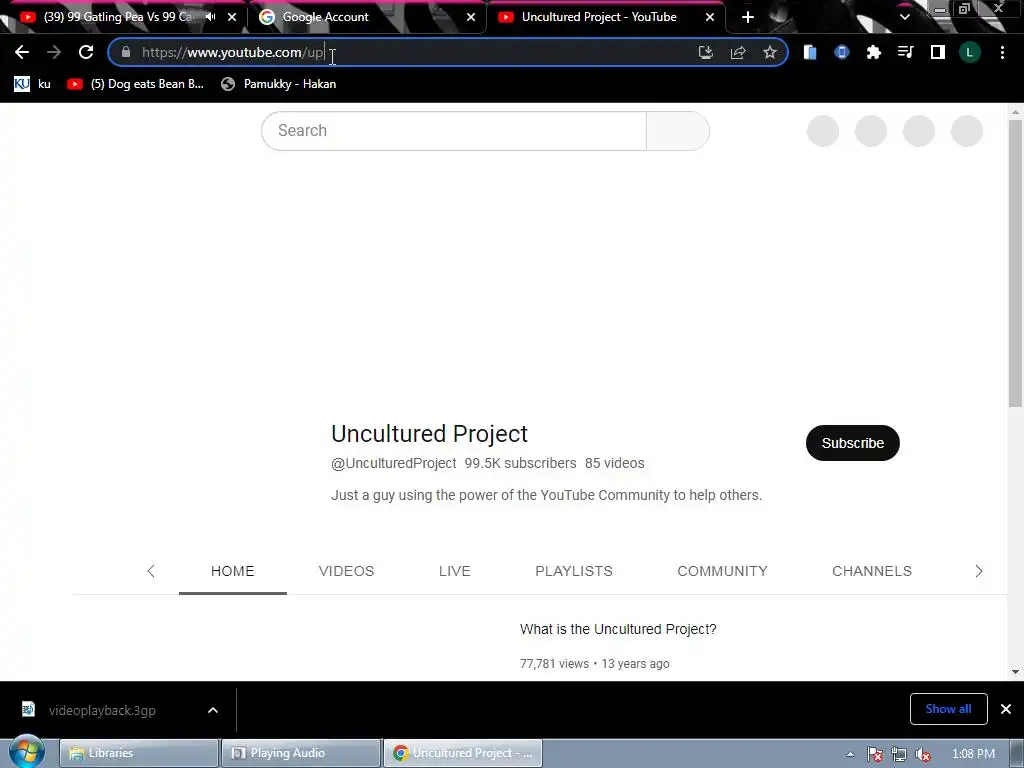
Task: Go back using browser back arrow
Action: click(x=22, y=52)
